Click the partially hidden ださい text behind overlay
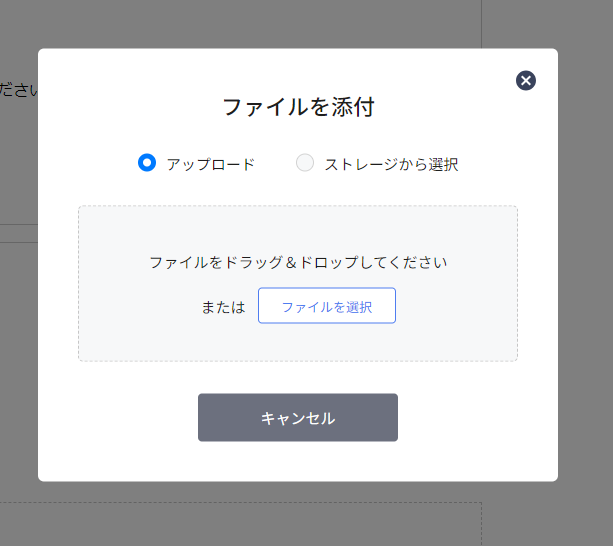Viewport: 613px width, 546px height. click(x=19, y=90)
